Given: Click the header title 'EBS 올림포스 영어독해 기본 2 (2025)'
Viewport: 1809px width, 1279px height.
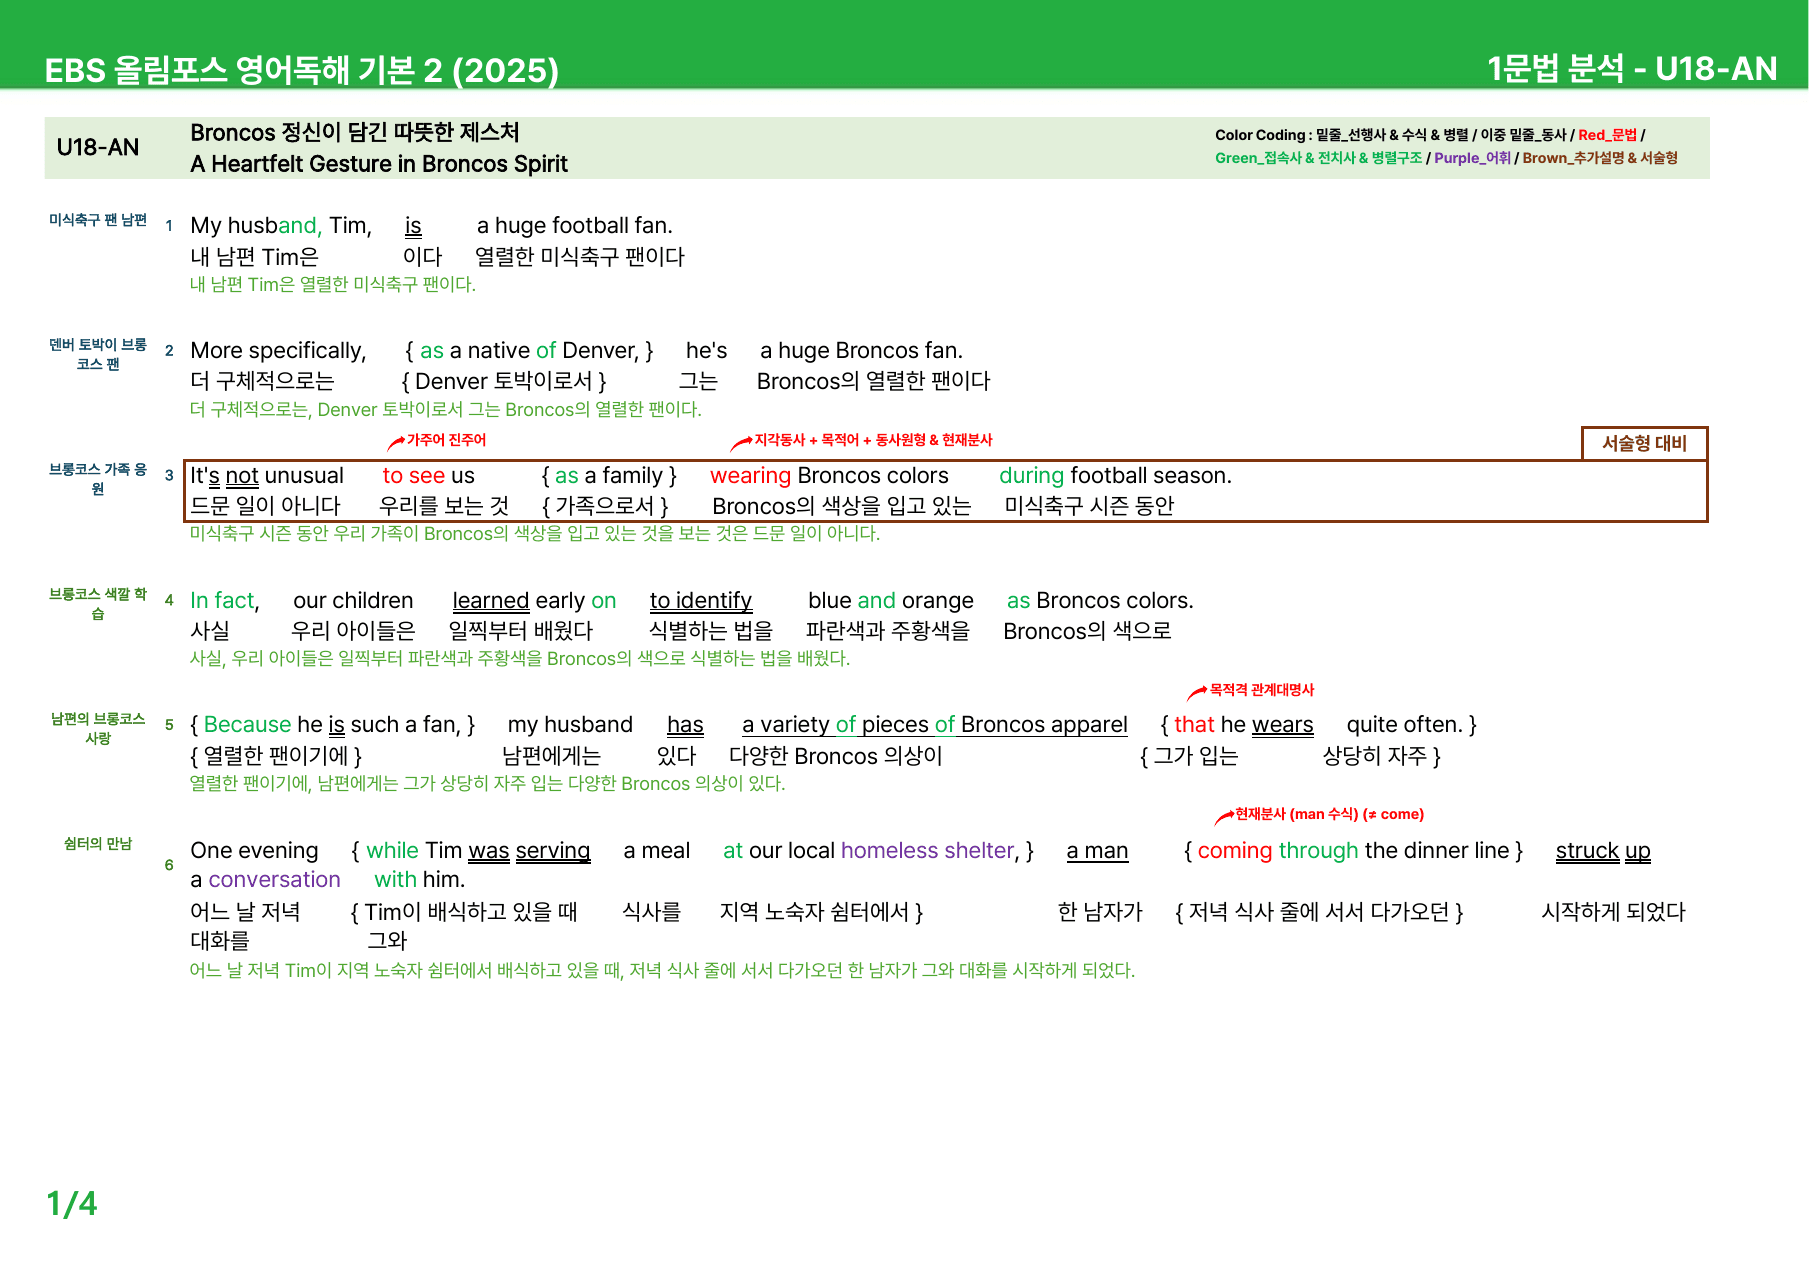Looking at the screenshot, I should [302, 70].
